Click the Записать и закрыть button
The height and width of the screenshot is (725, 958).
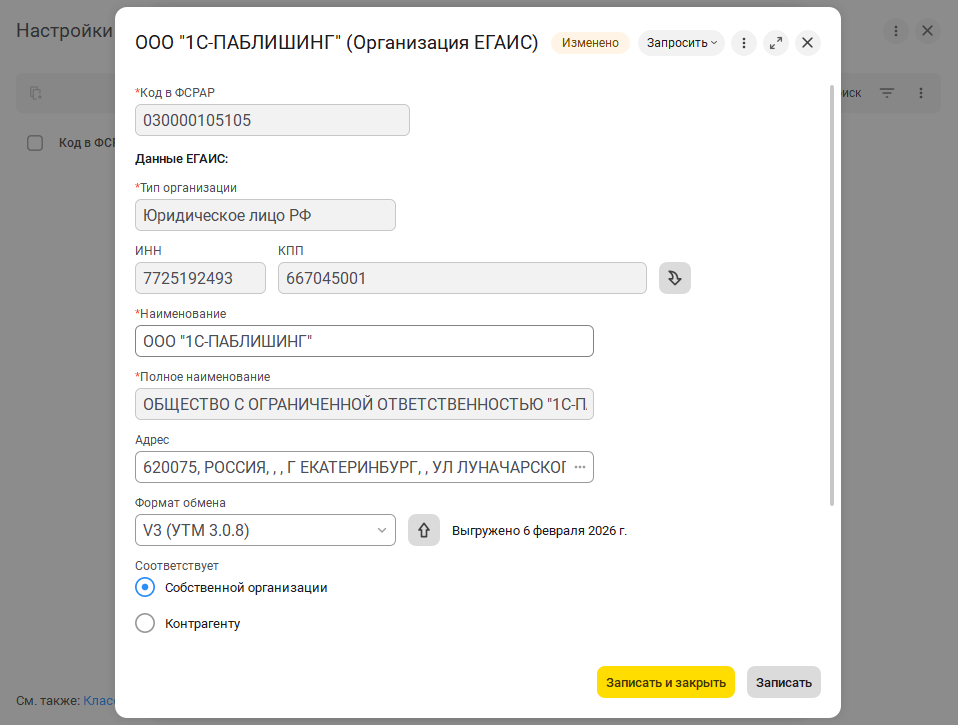(x=665, y=682)
